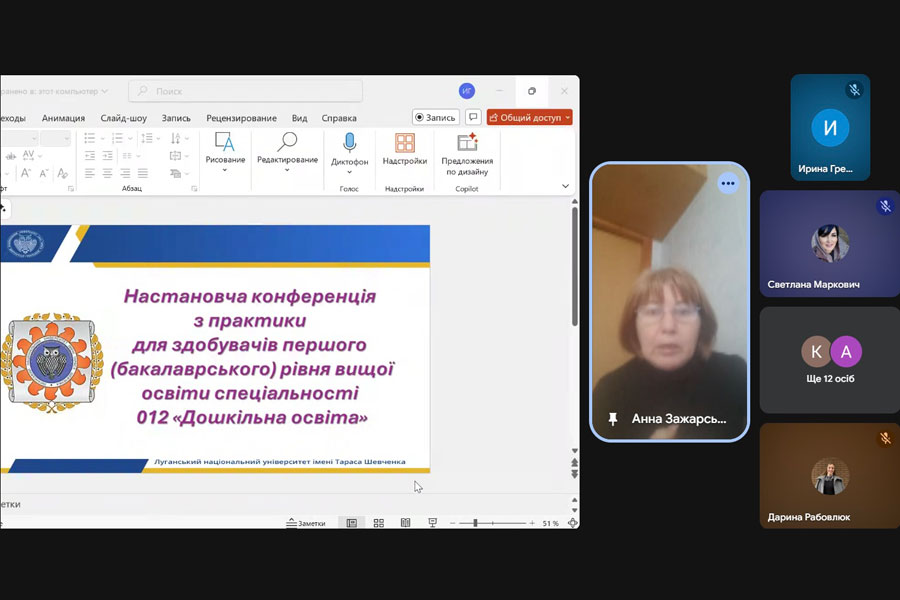Click the Запись record button
This screenshot has height=600, width=900.
point(435,117)
